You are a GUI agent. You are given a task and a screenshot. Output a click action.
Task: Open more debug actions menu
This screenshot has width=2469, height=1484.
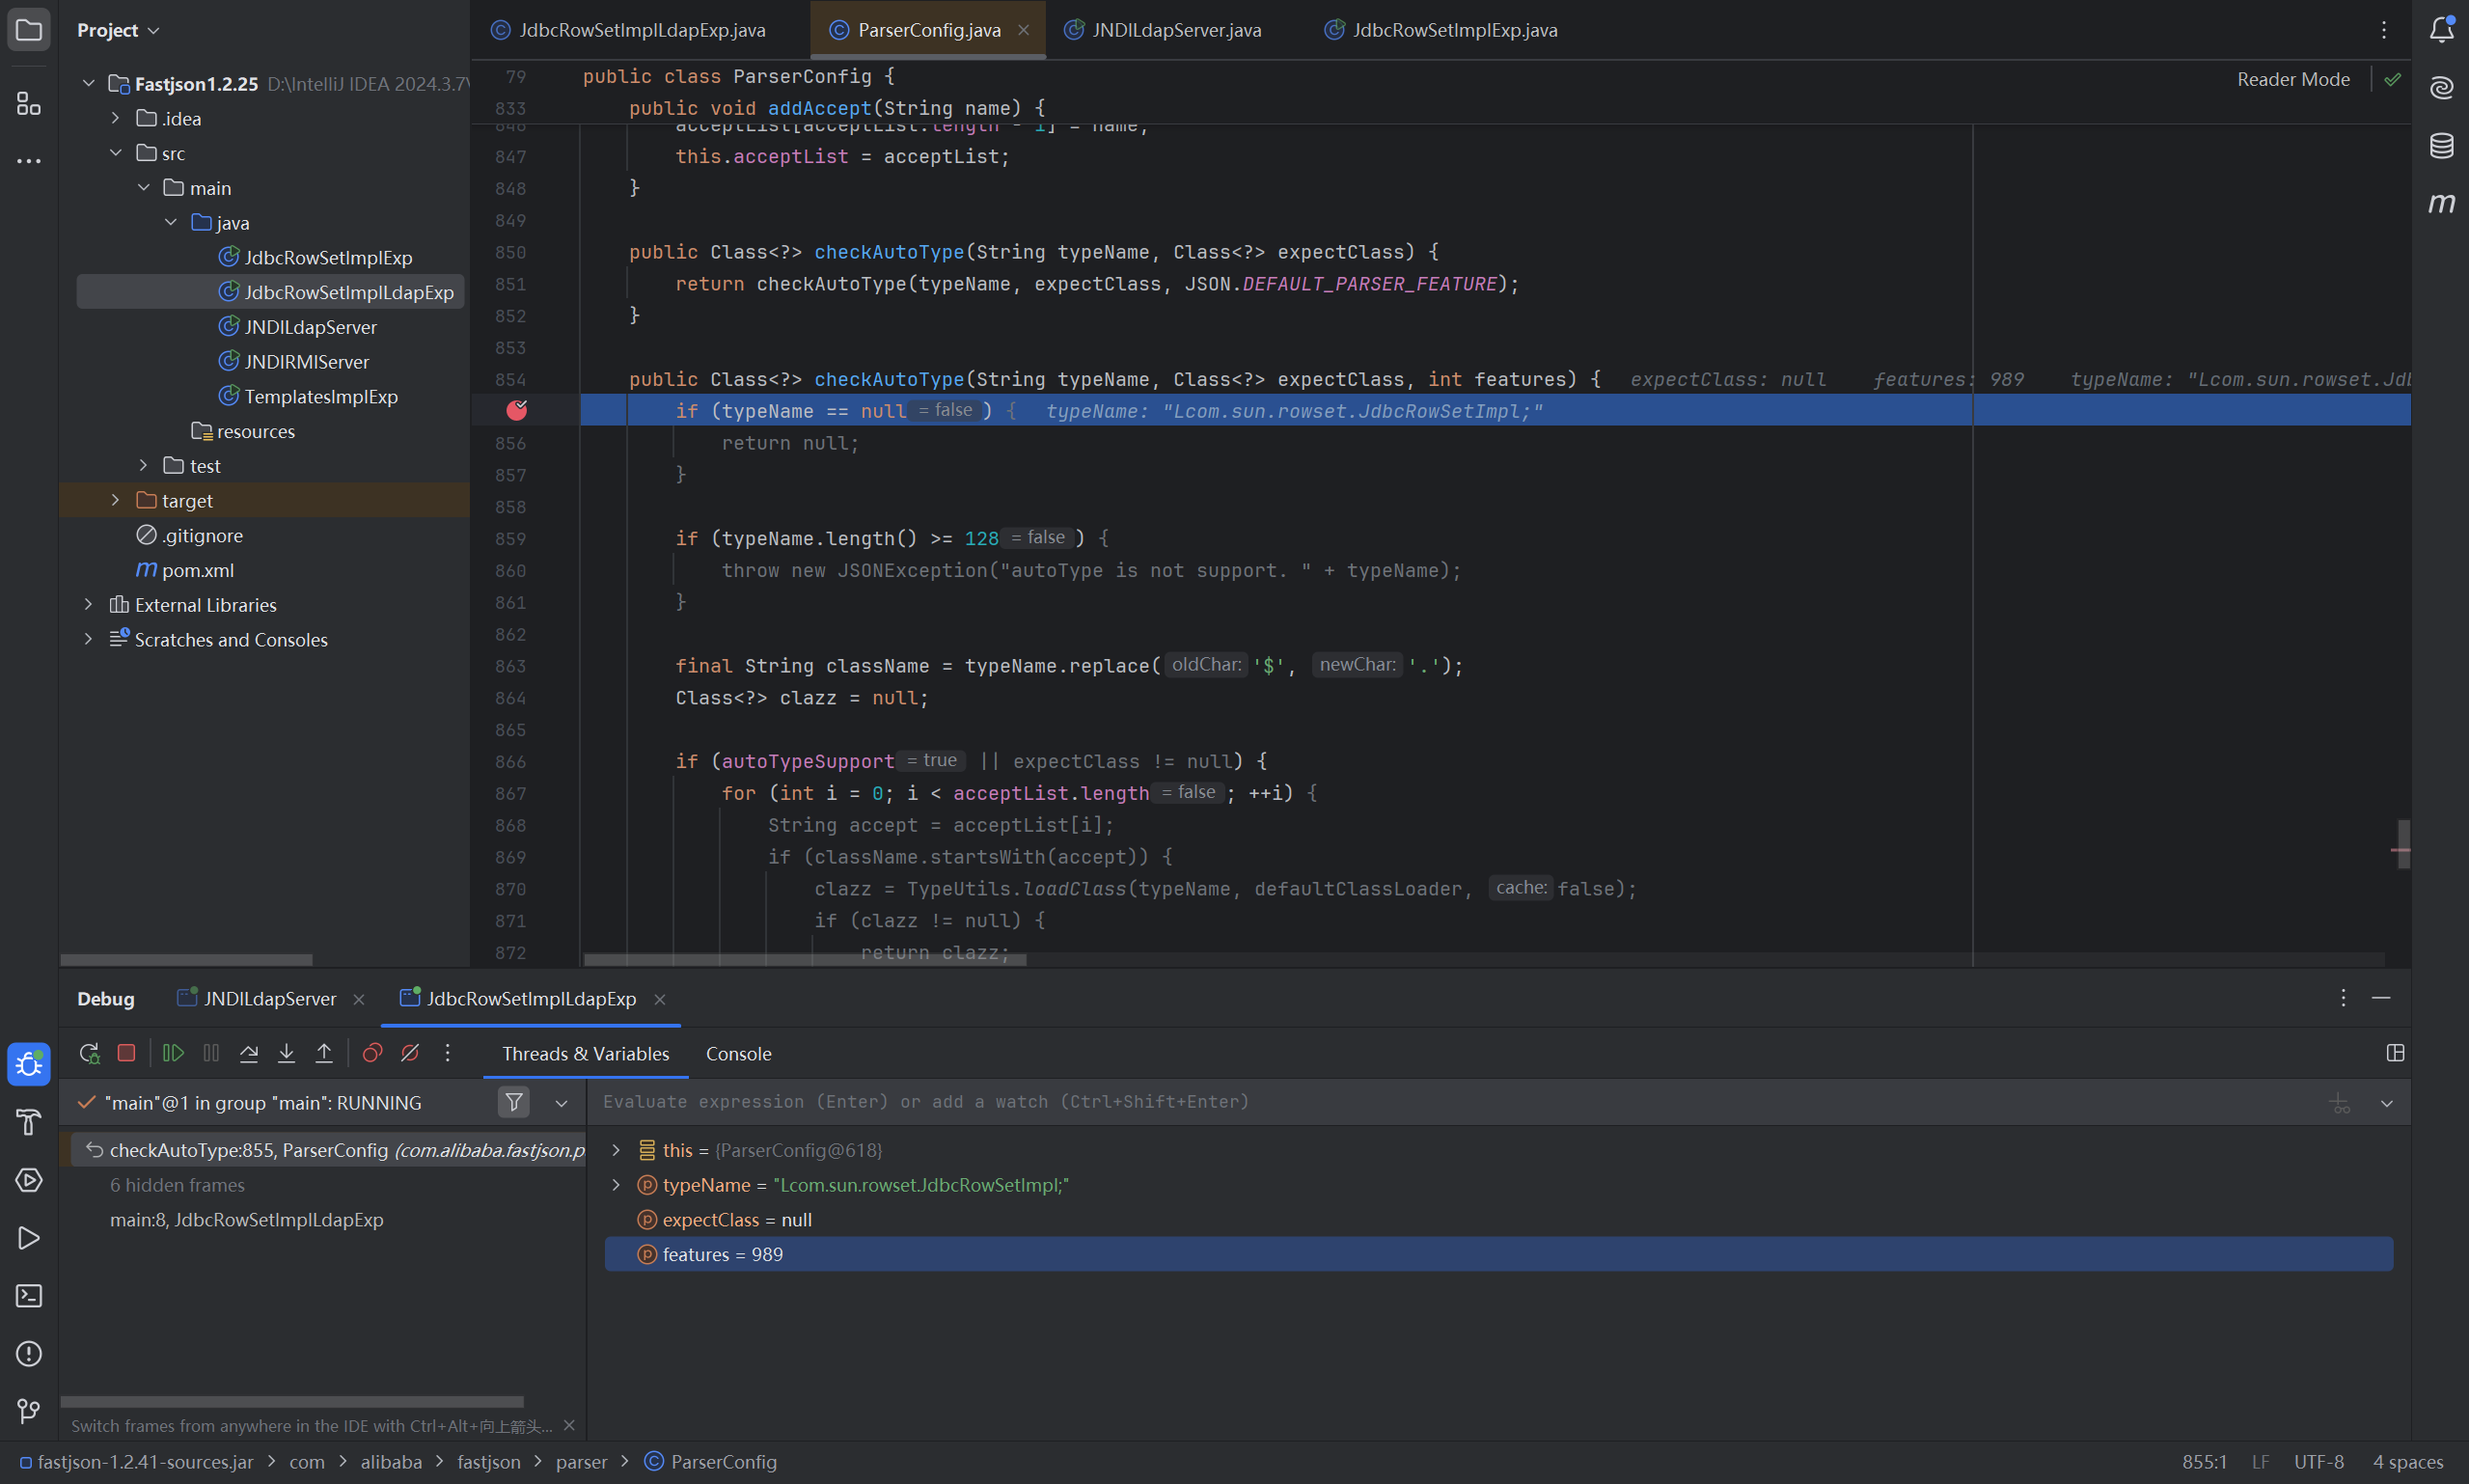[x=447, y=1053]
